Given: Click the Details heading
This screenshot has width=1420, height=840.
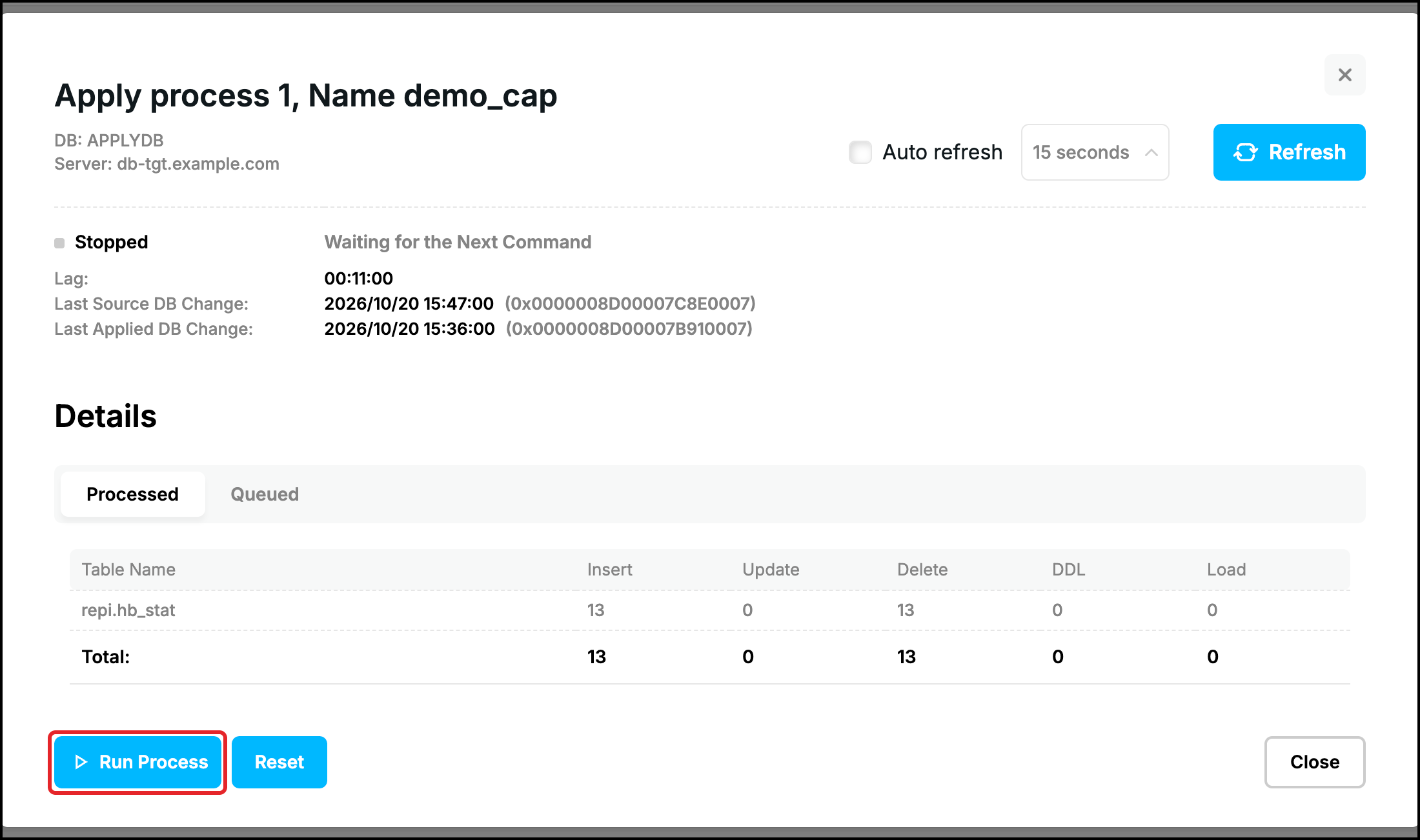Looking at the screenshot, I should [x=106, y=416].
